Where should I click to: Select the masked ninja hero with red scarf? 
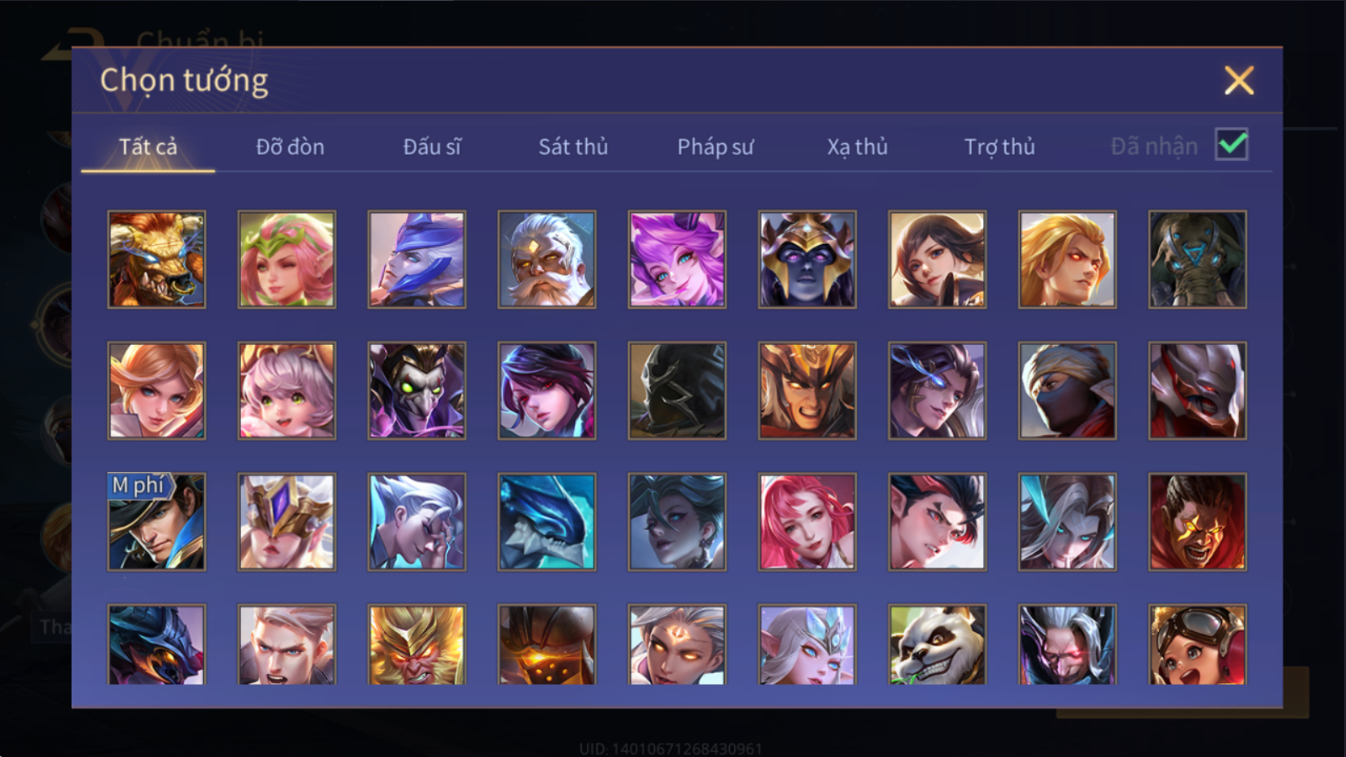tap(1067, 391)
